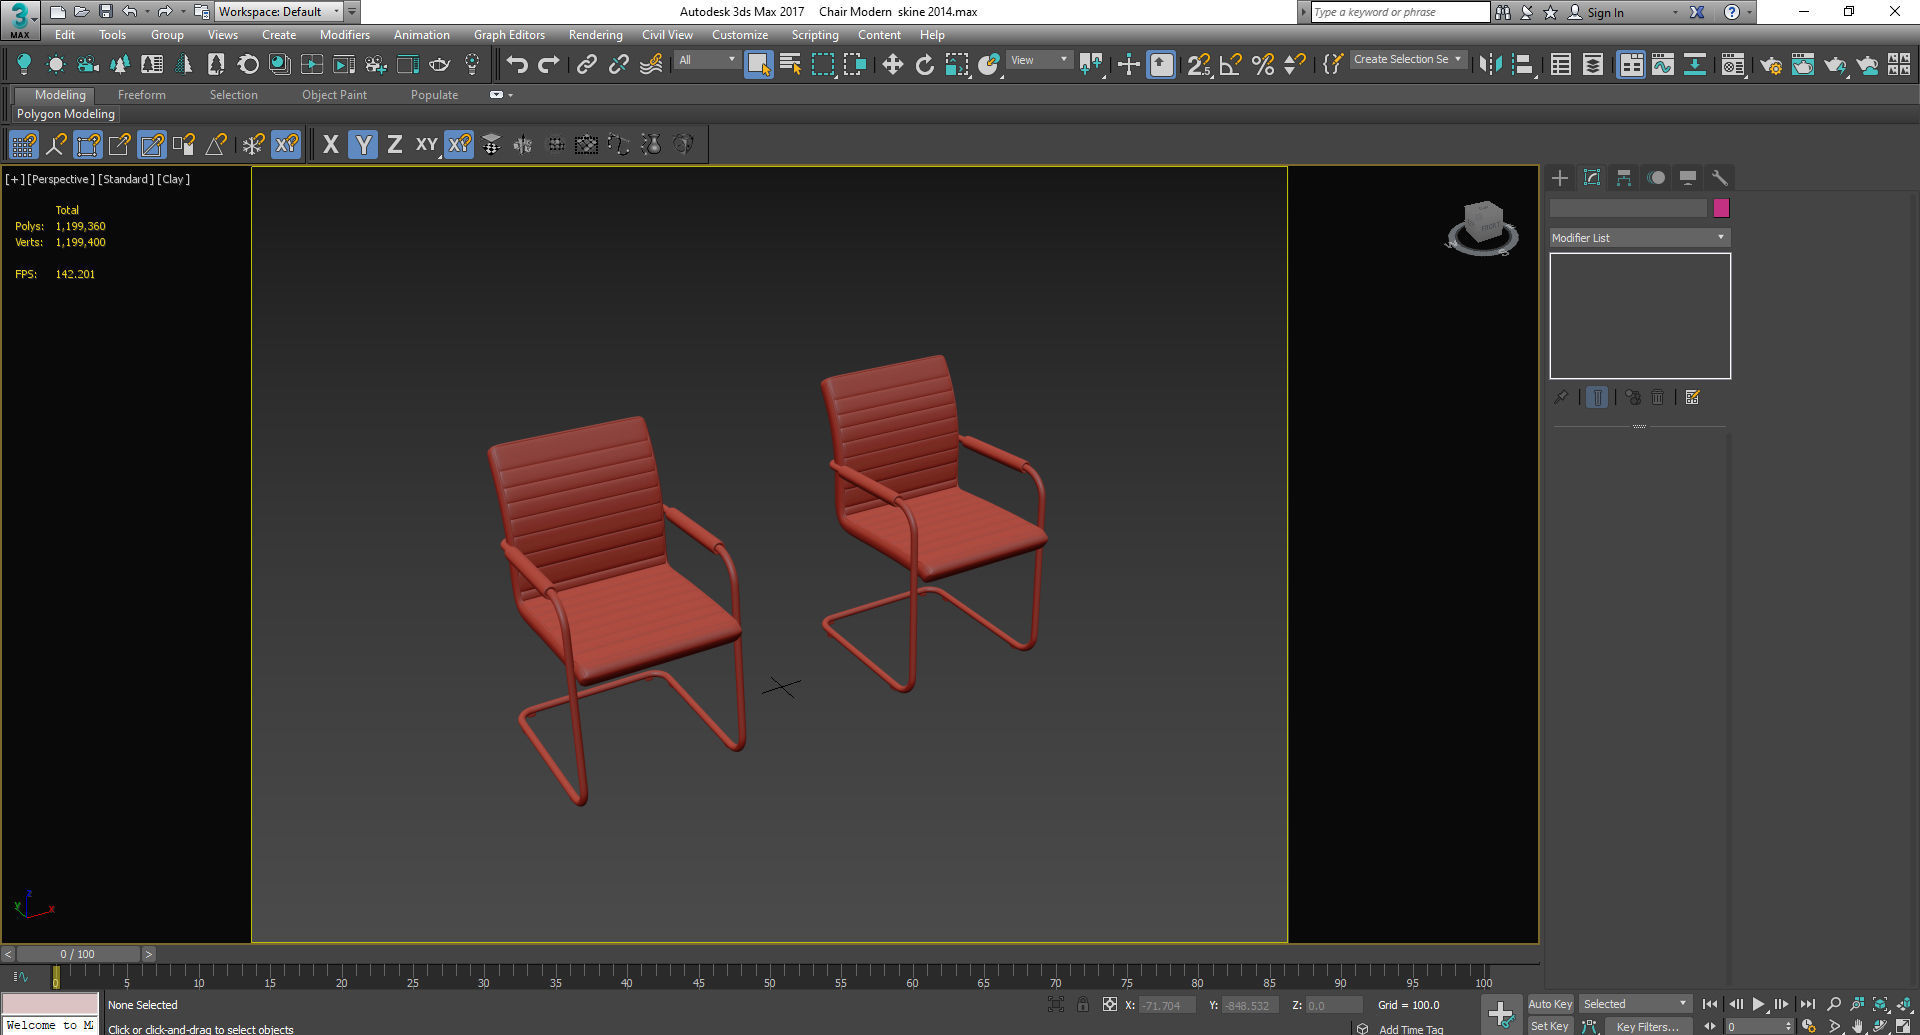Toggle Angle Snap on the toolbar
Screen dimensions: 1920x1035
[1231, 65]
